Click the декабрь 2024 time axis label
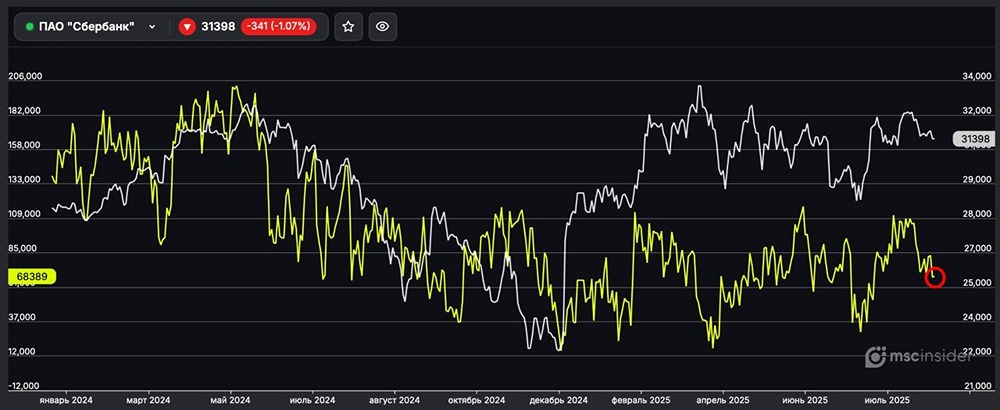This screenshot has height=410, width=1000. [x=559, y=400]
